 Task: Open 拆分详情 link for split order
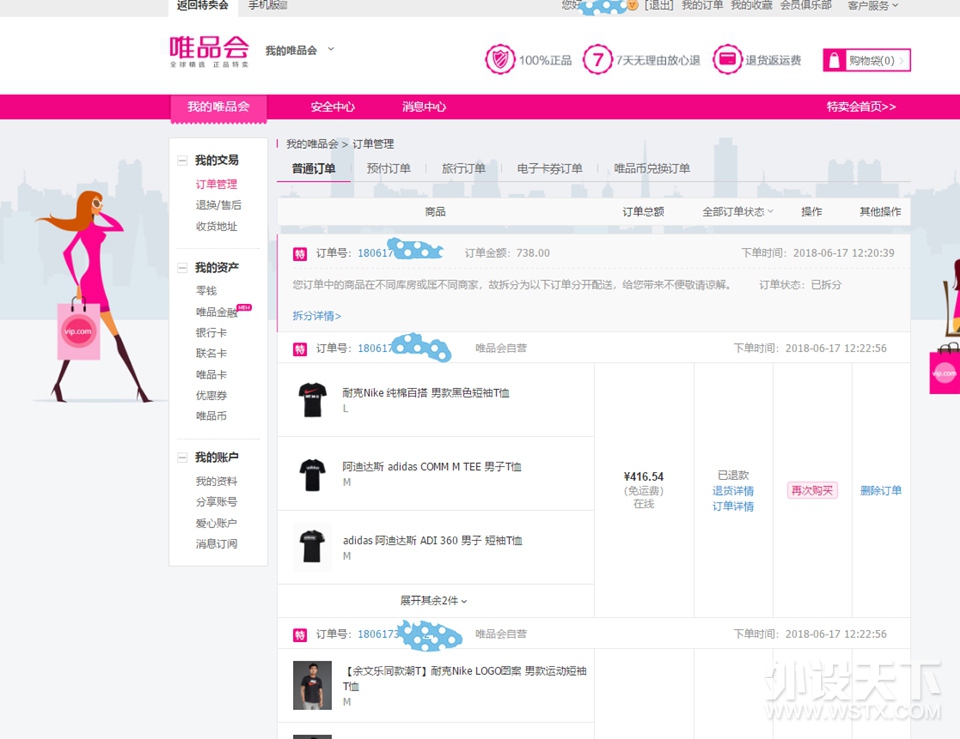click(316, 316)
